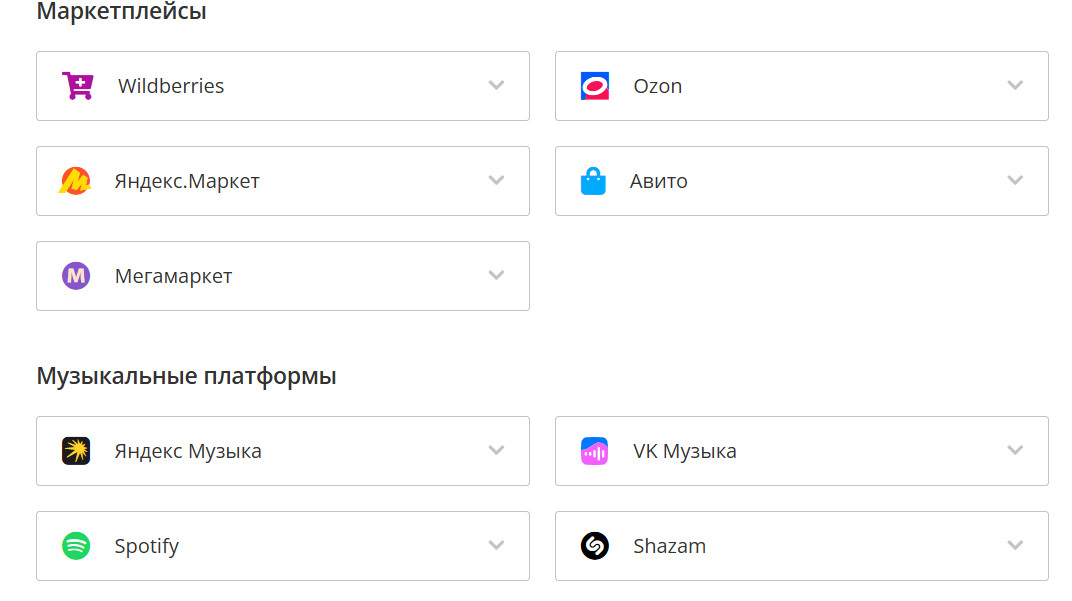Viewport: 1072px width, 601px height.
Task: Click the Яндекс.Маркет logo icon
Action: point(75,181)
